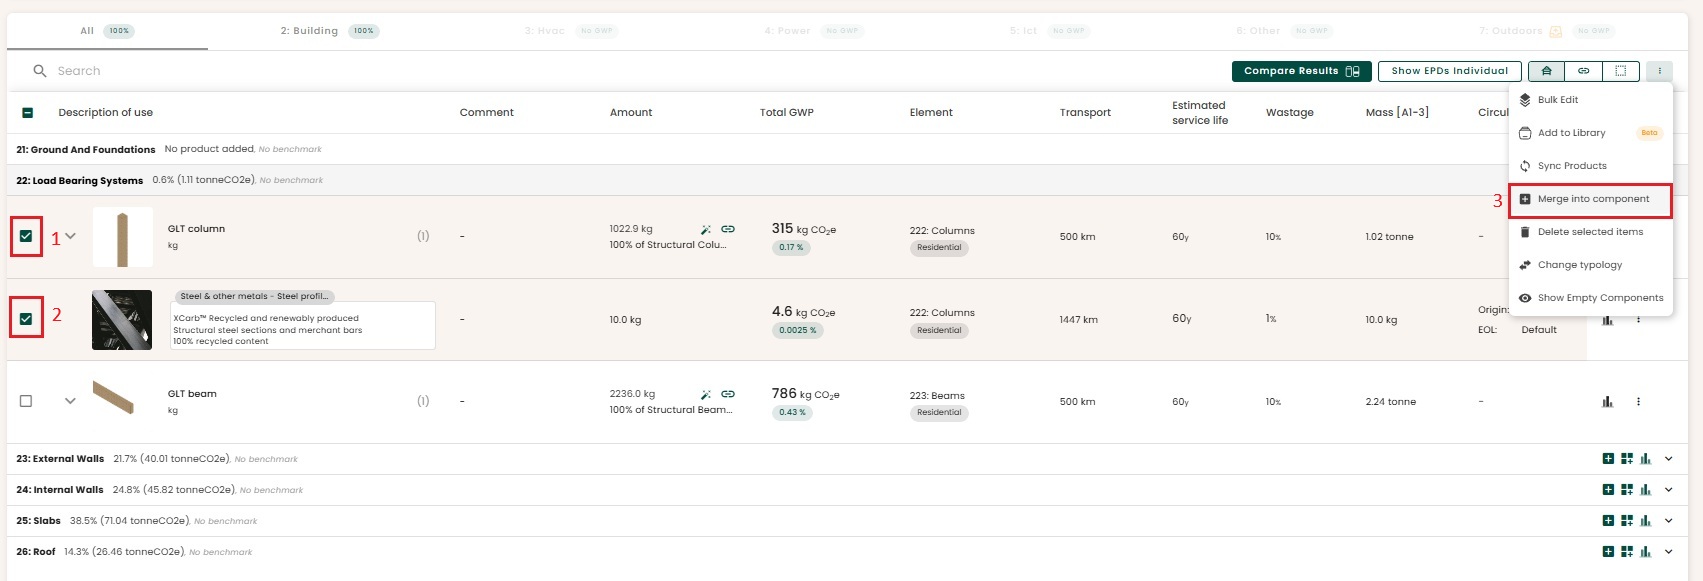This screenshot has width=1703, height=581.
Task: Switch to the 2: Building tab
Action: pos(309,31)
